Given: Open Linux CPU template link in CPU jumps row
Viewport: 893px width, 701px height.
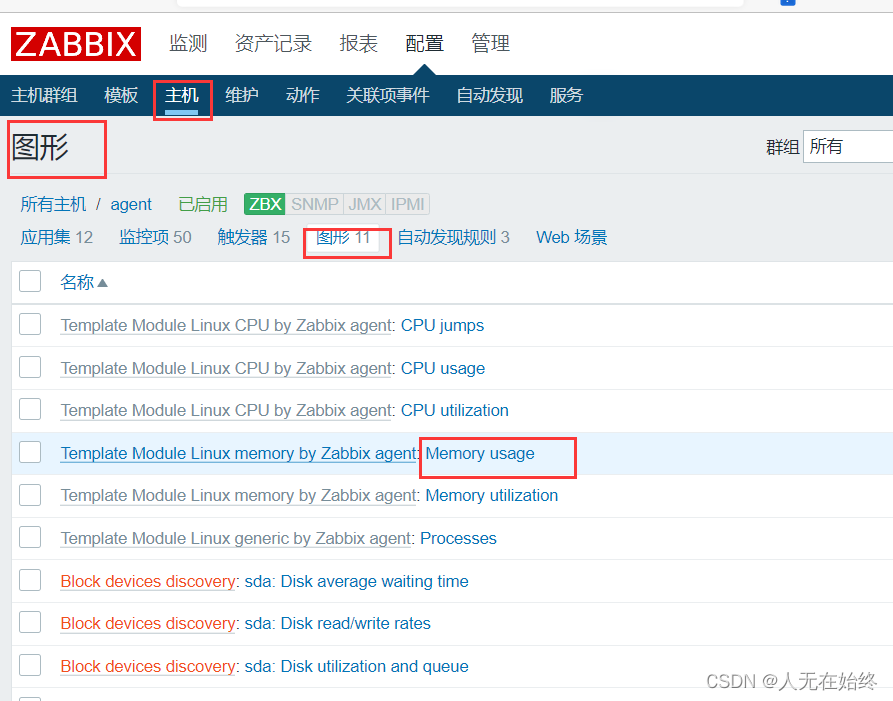Looking at the screenshot, I should pos(227,325).
